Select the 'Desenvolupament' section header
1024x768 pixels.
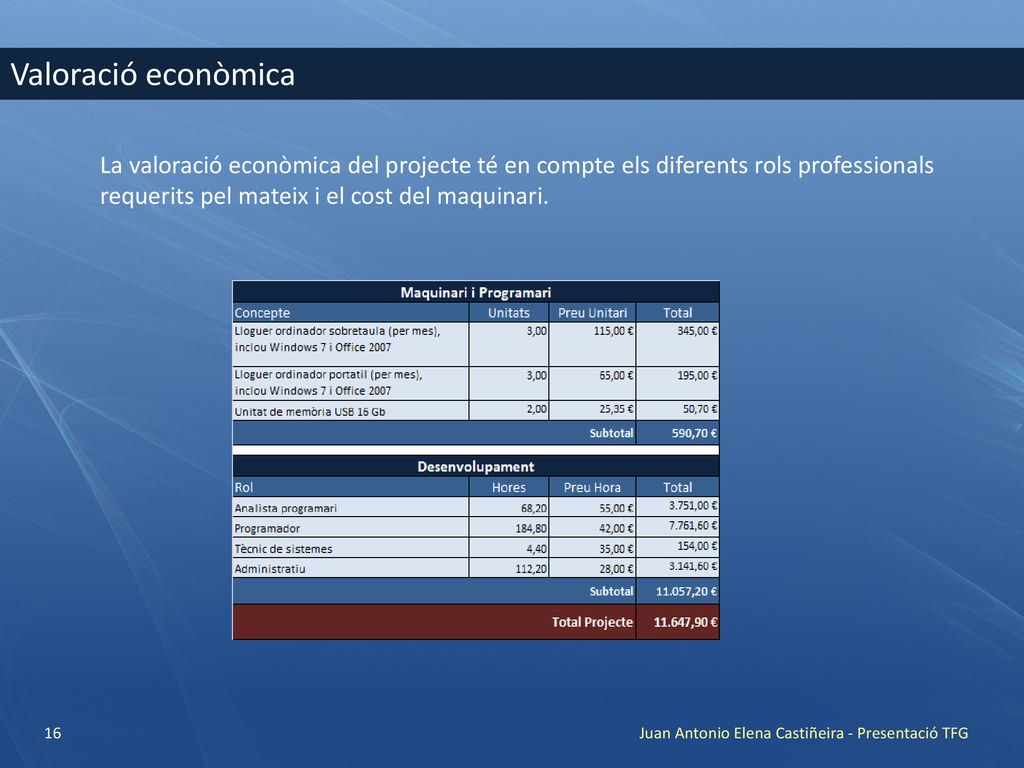(475, 466)
